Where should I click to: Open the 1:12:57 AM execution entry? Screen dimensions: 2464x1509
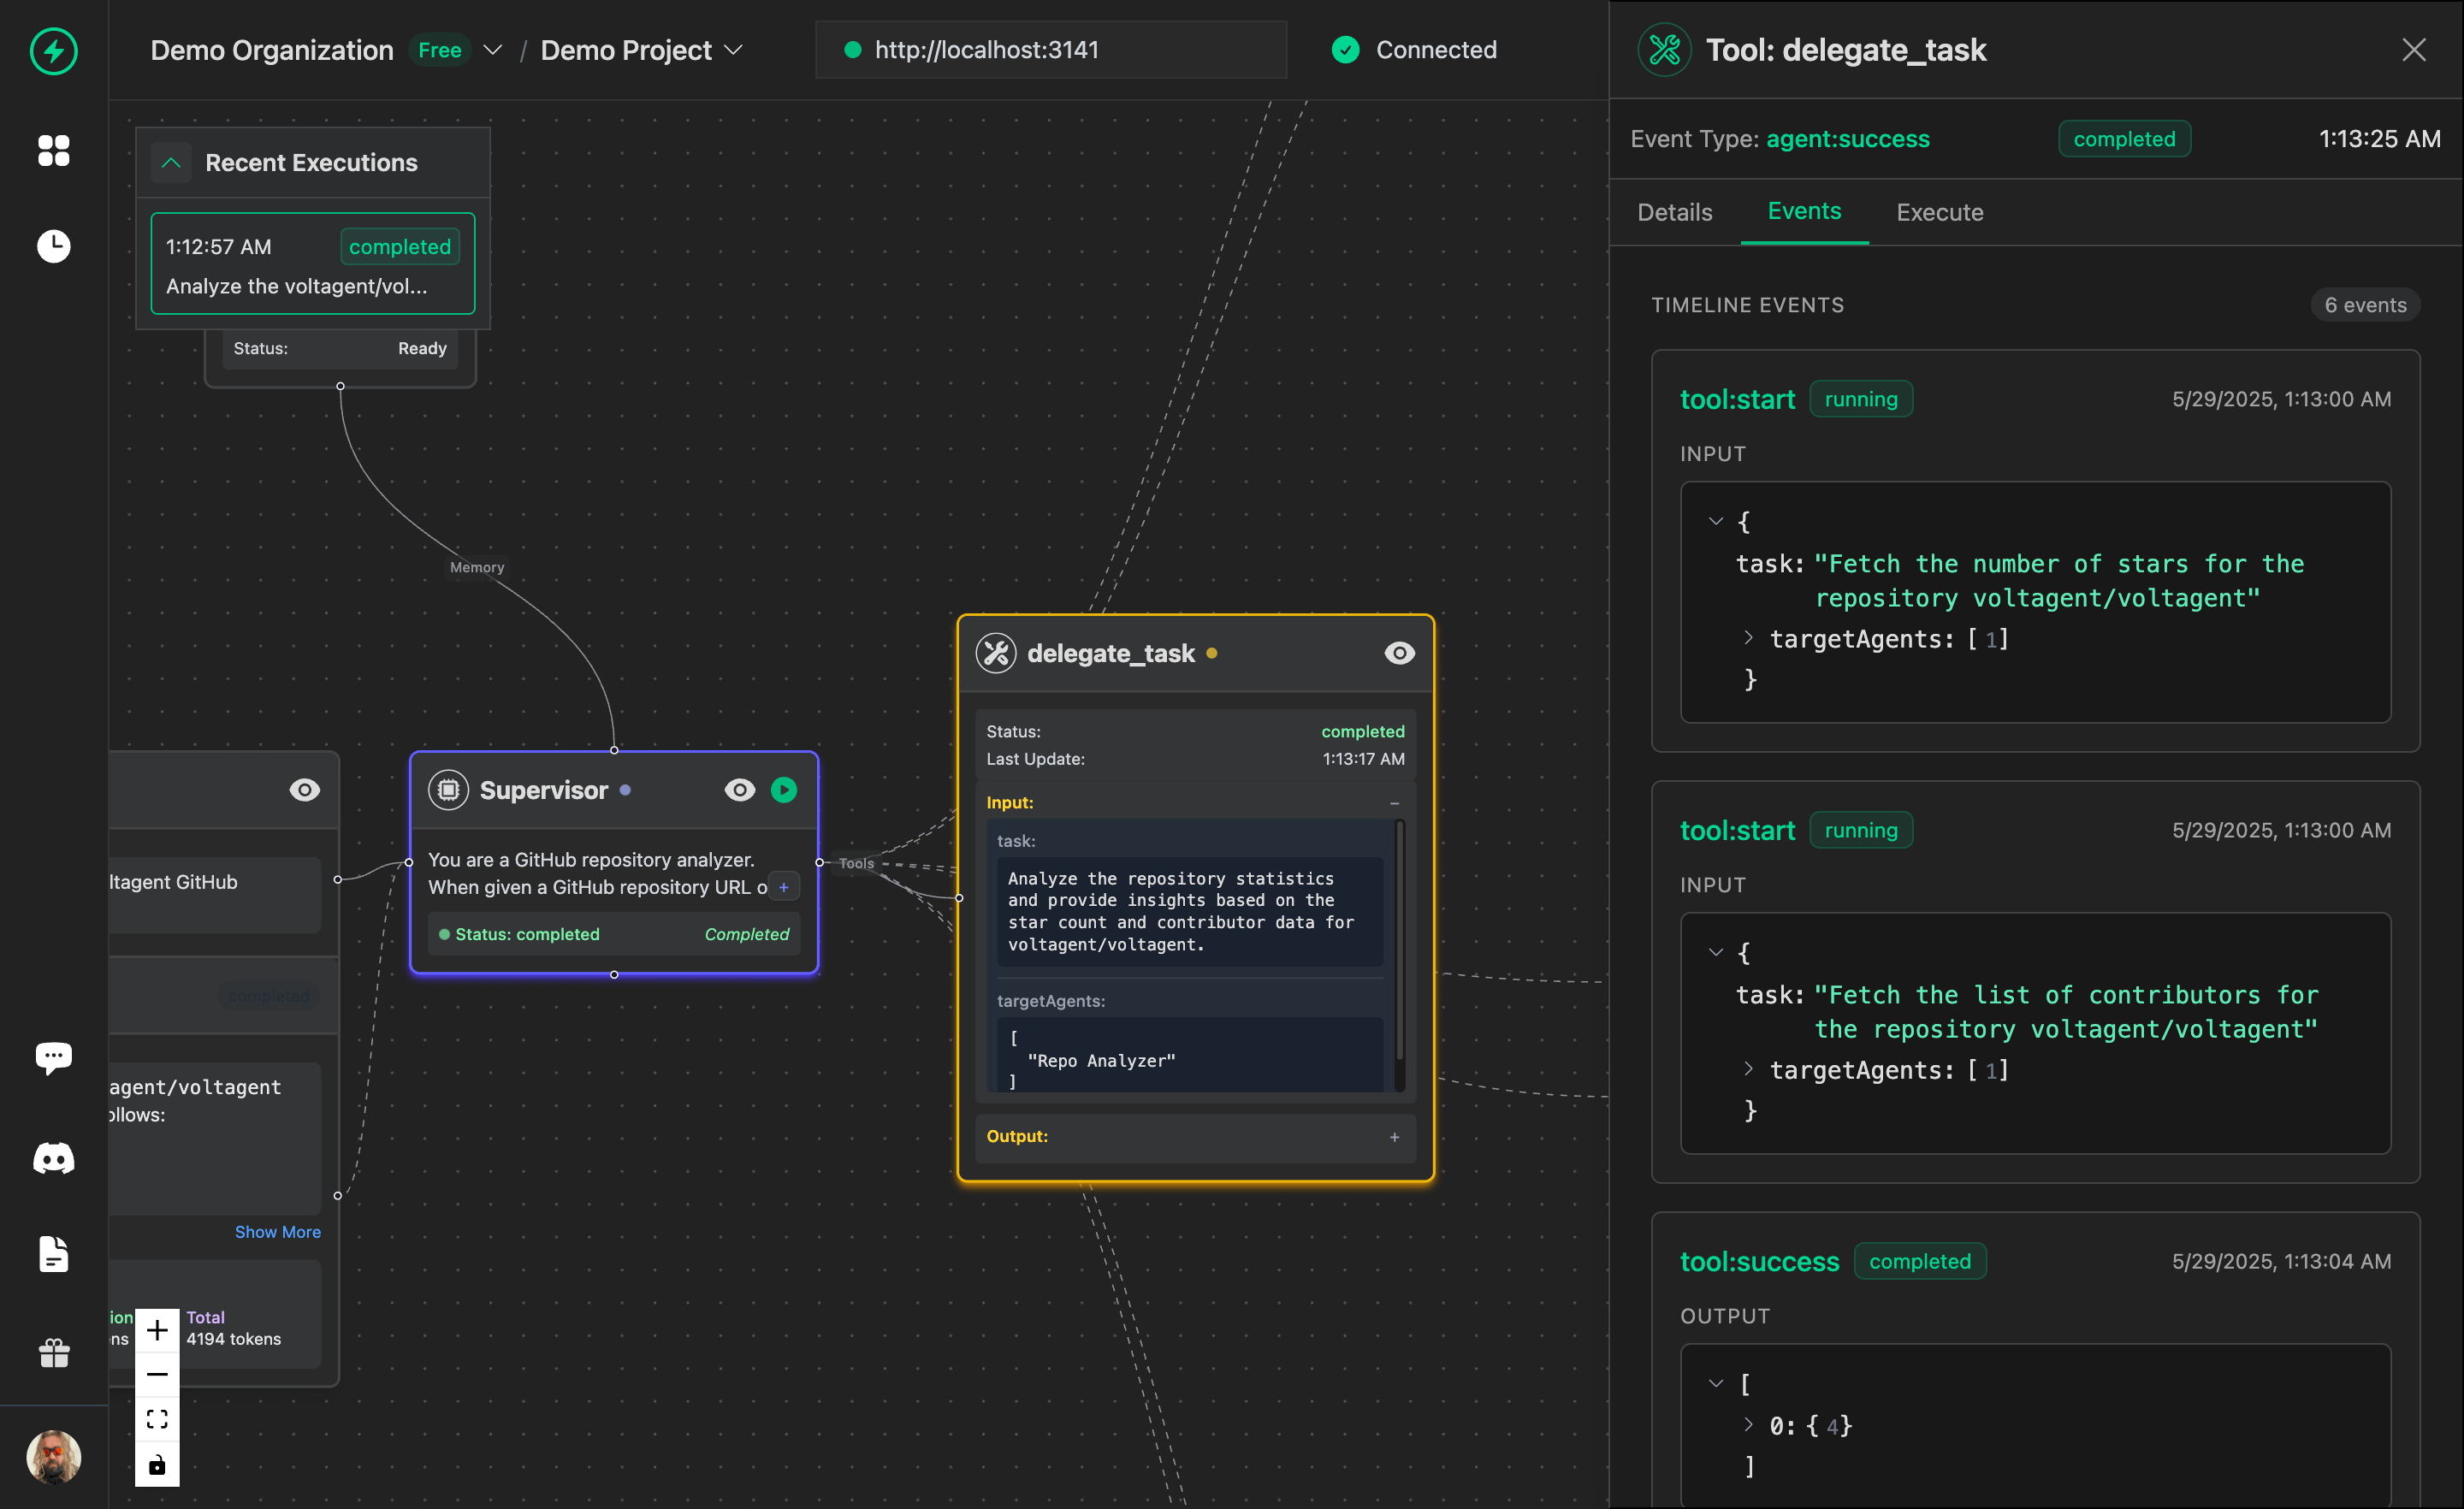[x=313, y=264]
